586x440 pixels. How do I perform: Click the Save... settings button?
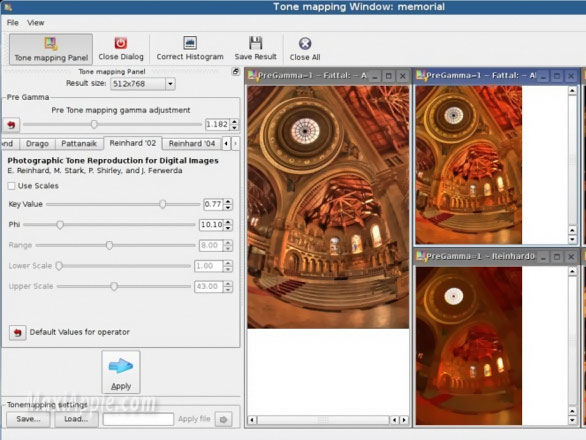[28, 419]
